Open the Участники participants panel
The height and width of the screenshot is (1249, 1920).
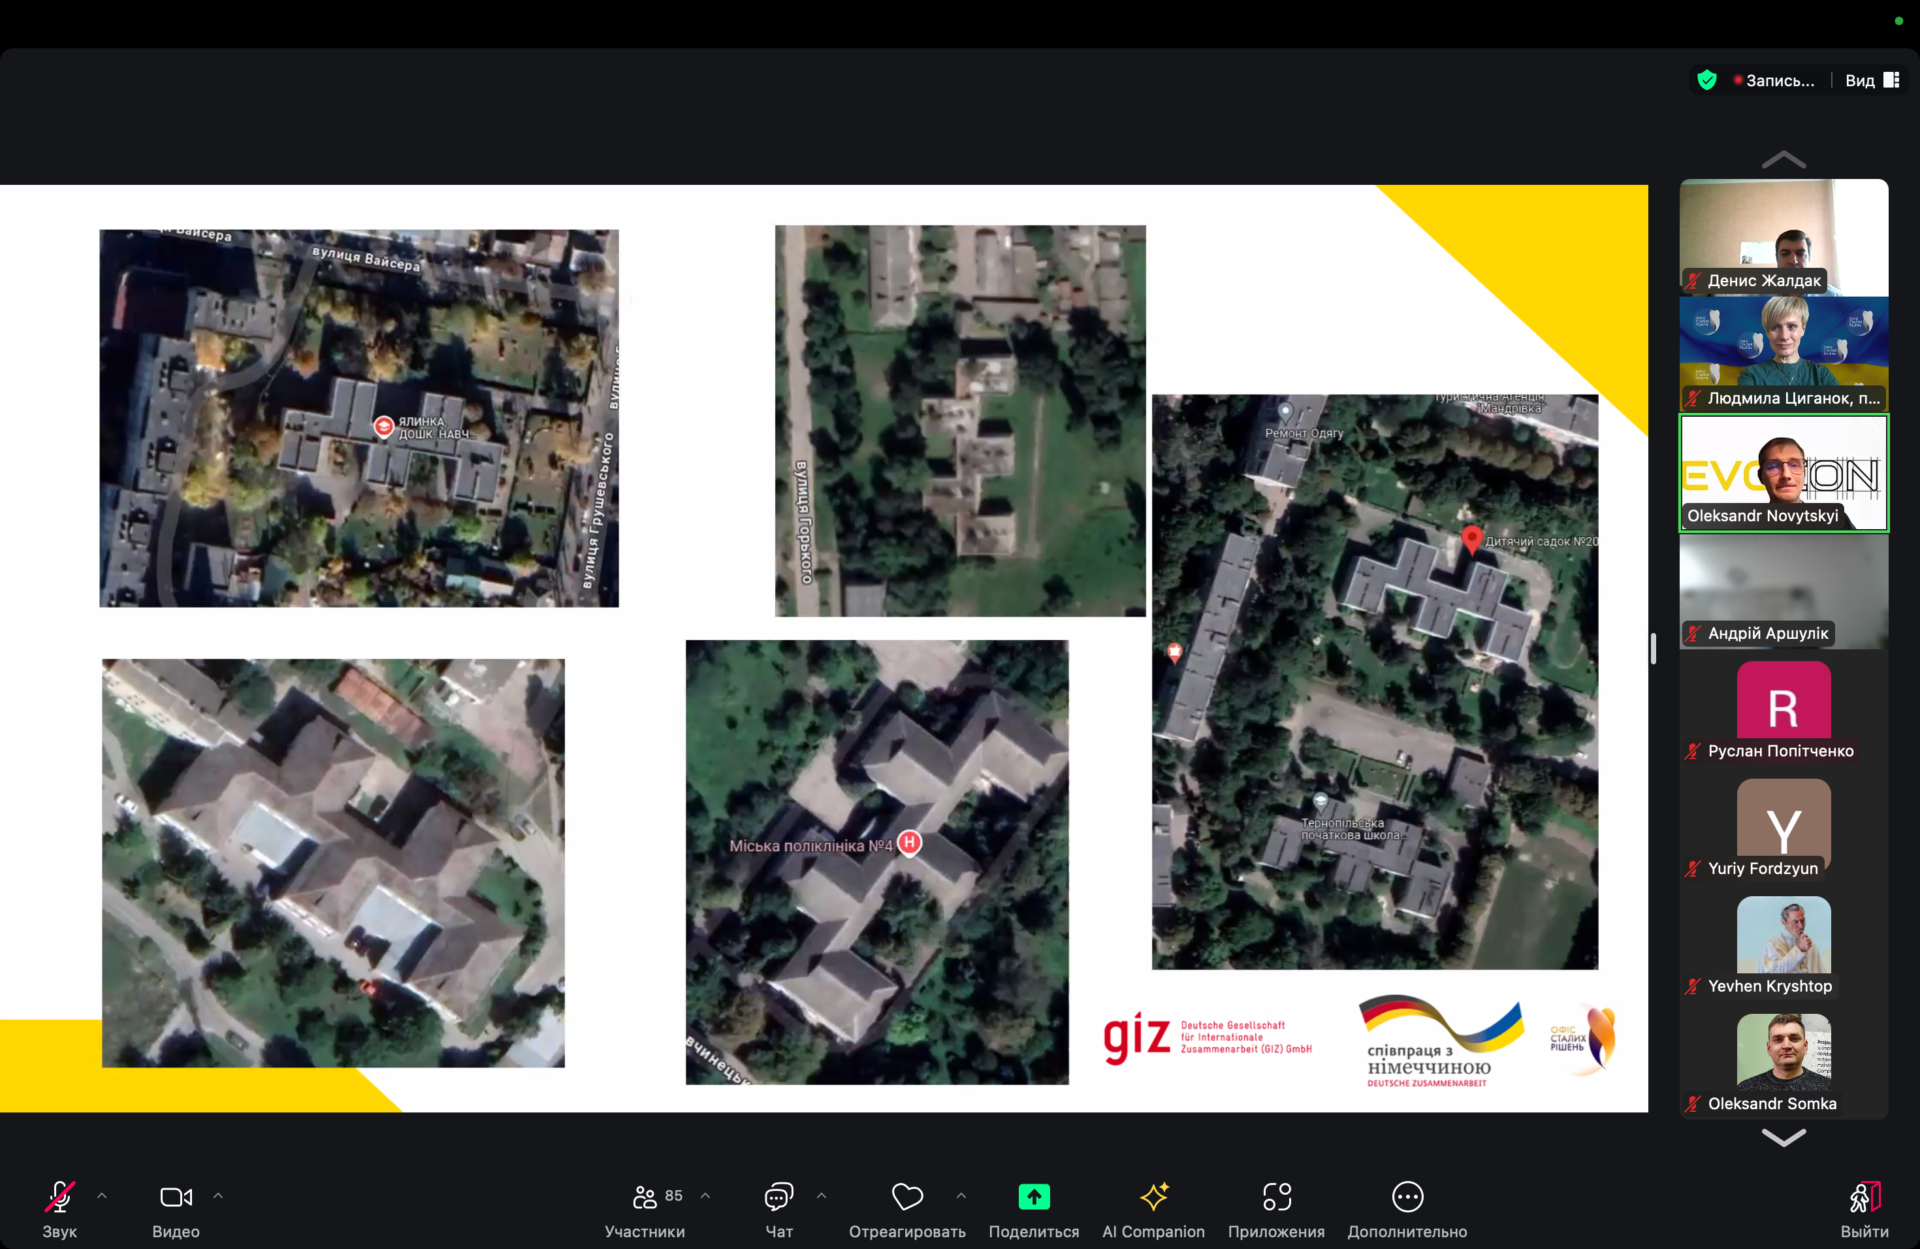pos(645,1197)
